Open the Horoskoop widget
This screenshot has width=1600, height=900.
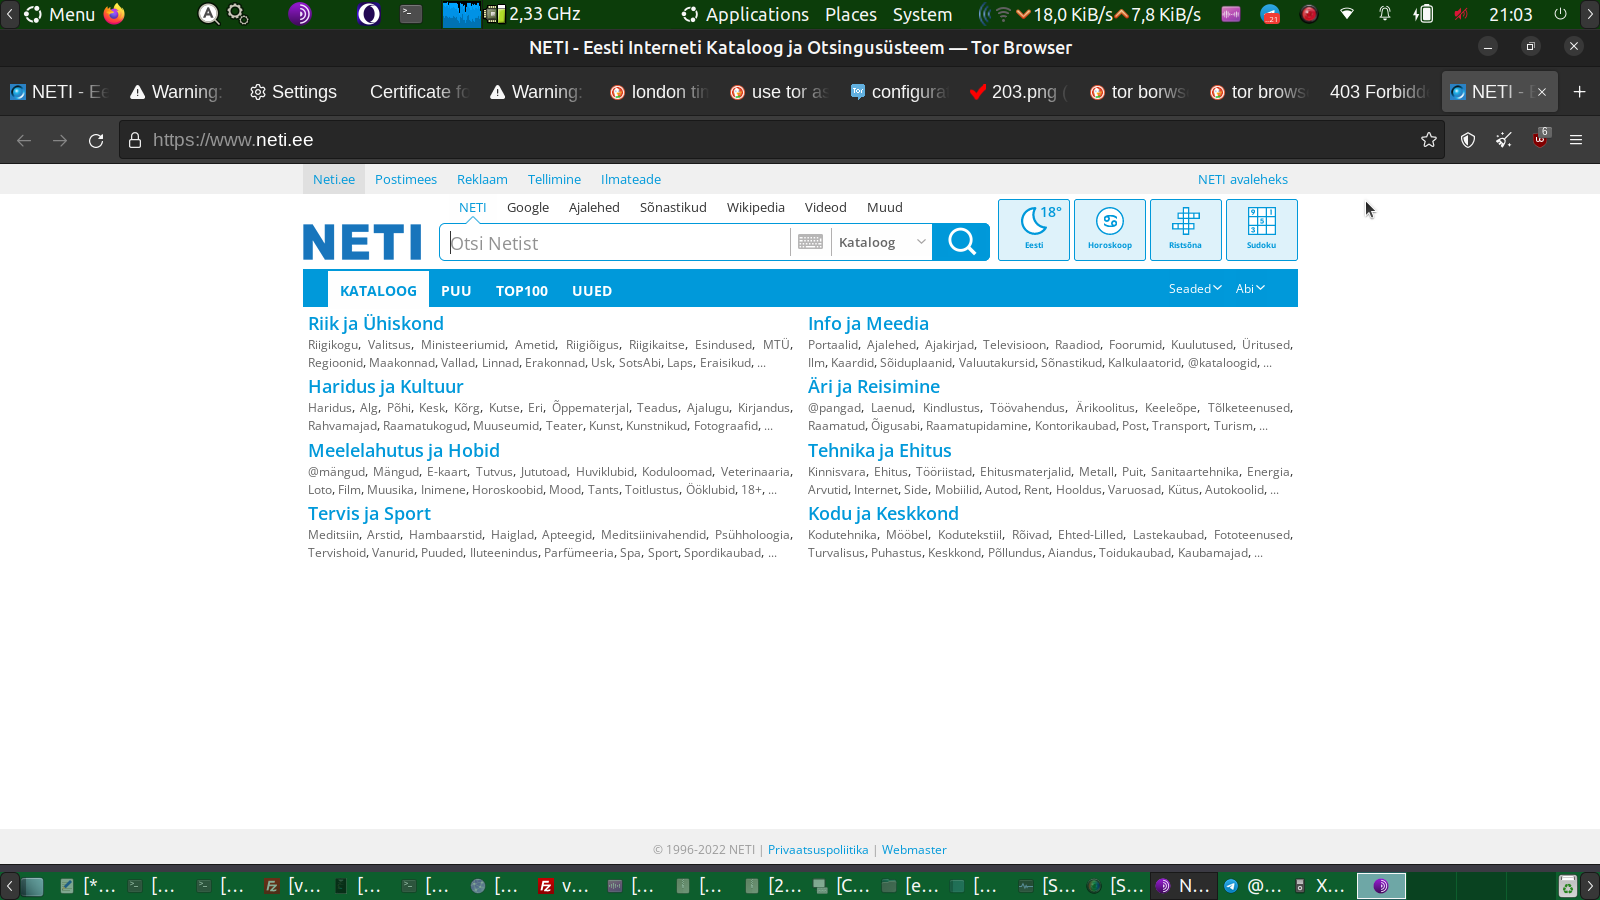1110,230
